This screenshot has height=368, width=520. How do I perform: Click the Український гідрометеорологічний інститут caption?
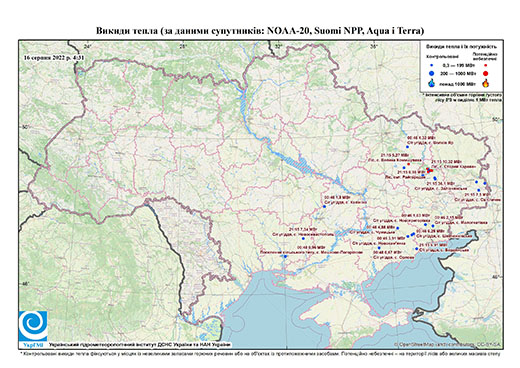(x=139, y=345)
